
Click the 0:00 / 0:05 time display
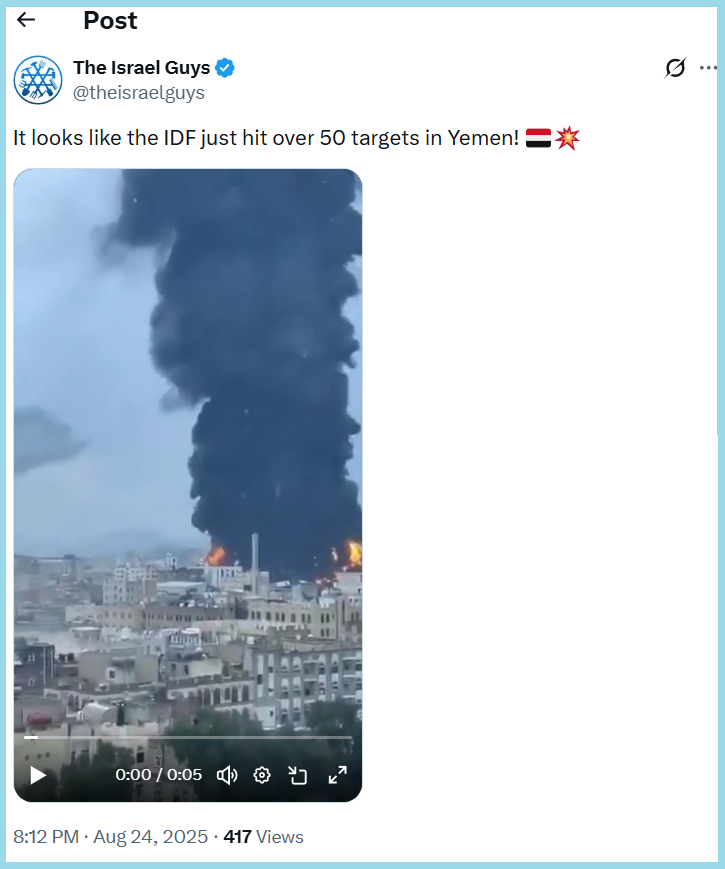[x=159, y=774]
